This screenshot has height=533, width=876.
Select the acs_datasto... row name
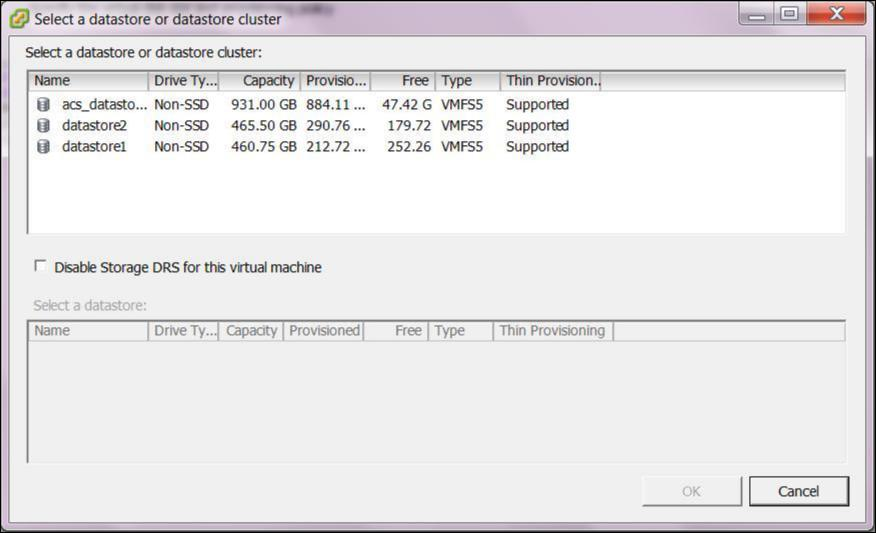pos(104,104)
